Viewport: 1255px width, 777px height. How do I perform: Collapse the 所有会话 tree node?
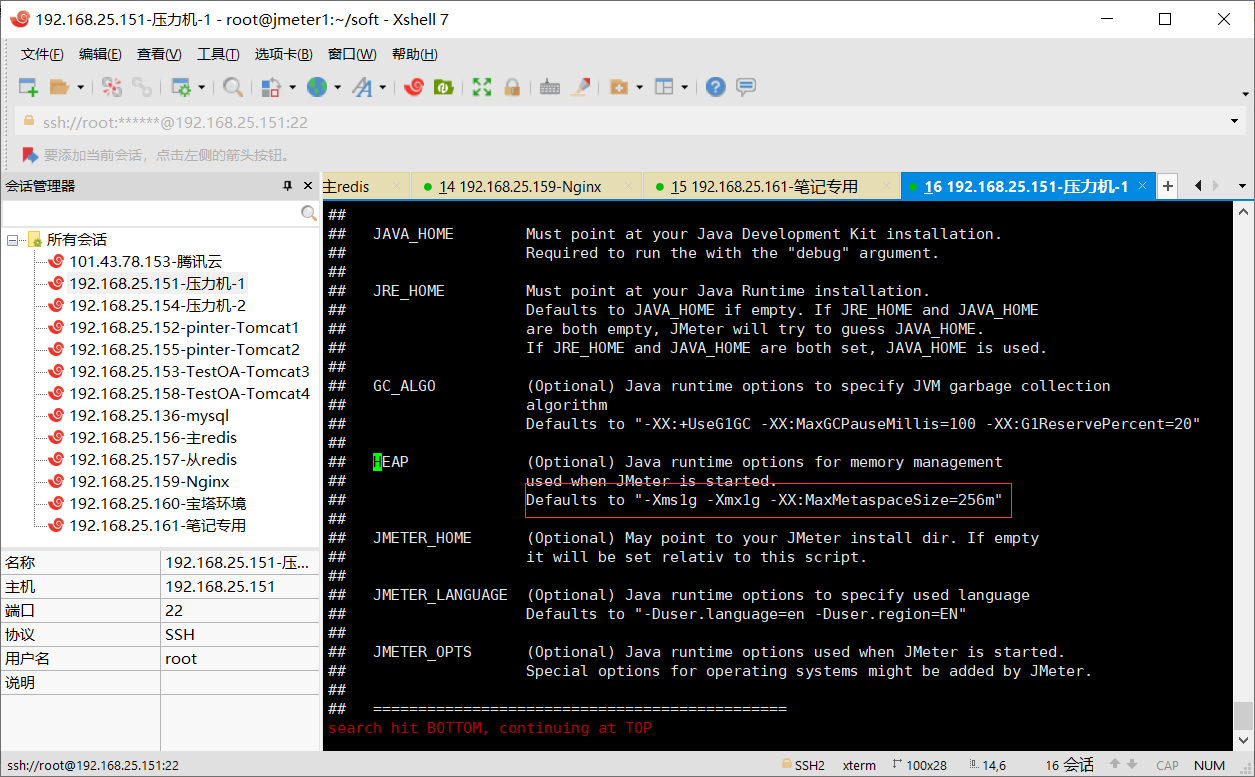pyautogui.click(x=12, y=240)
